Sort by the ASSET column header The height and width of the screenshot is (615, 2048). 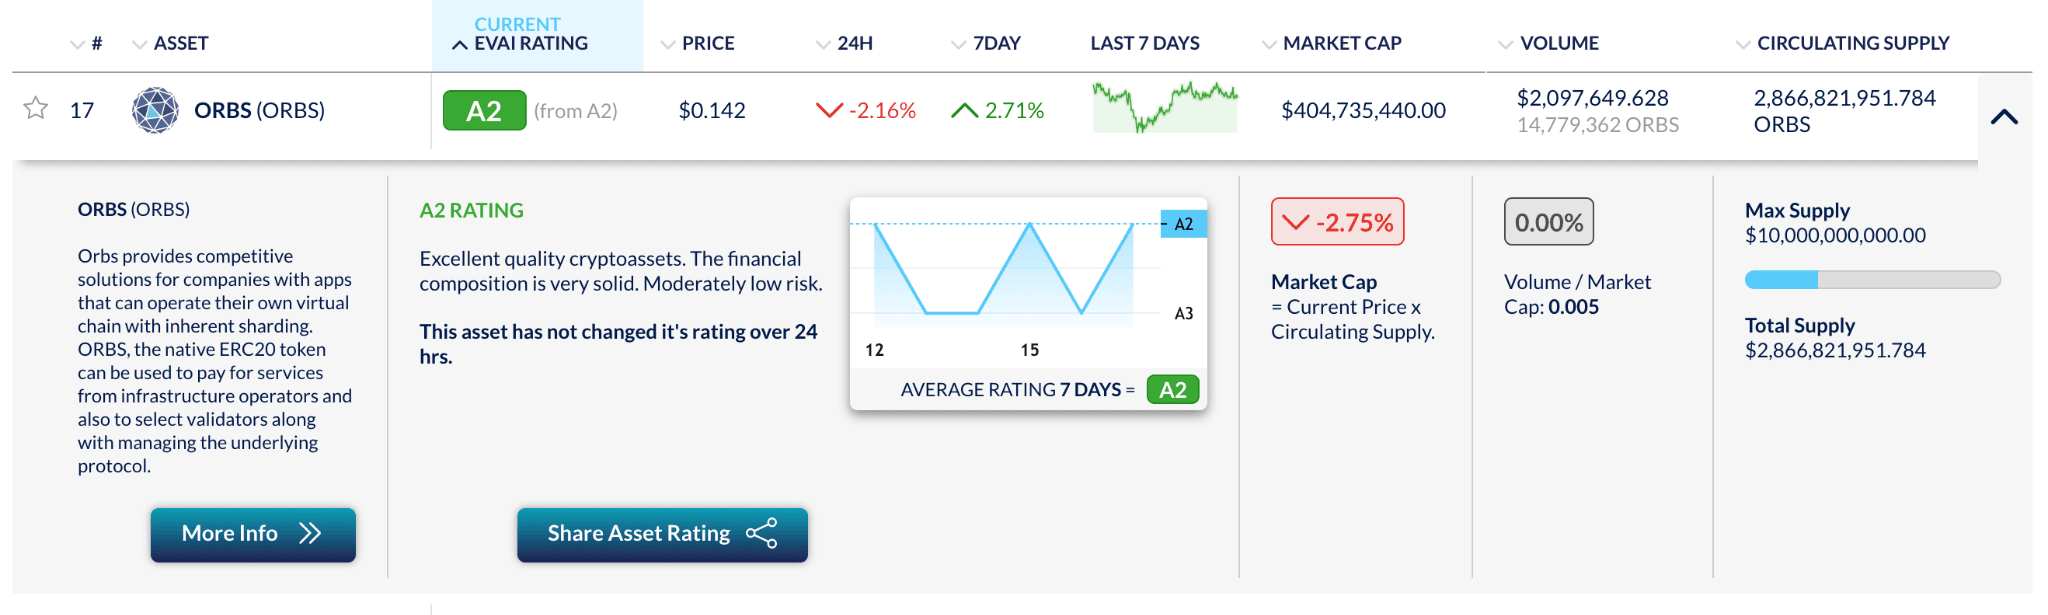pyautogui.click(x=170, y=43)
